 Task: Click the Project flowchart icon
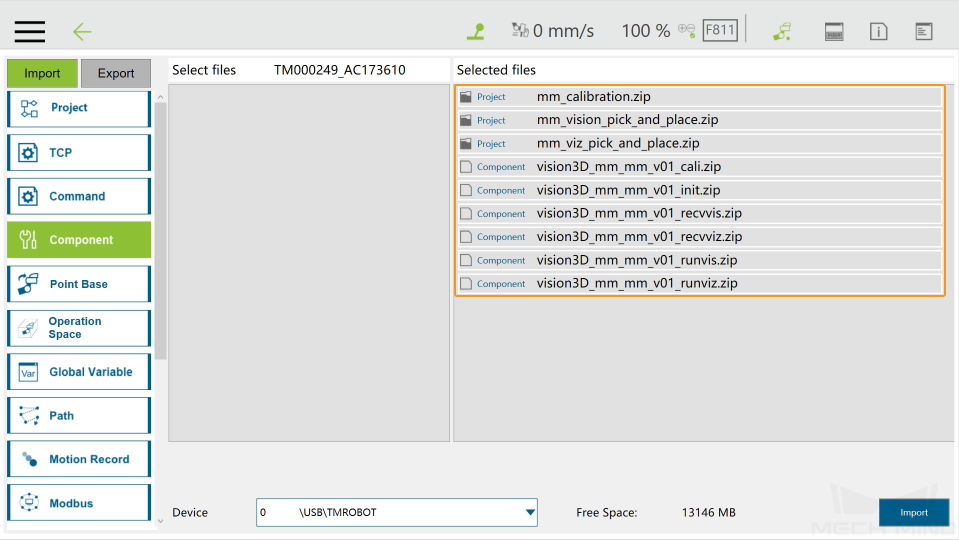pos(29,108)
